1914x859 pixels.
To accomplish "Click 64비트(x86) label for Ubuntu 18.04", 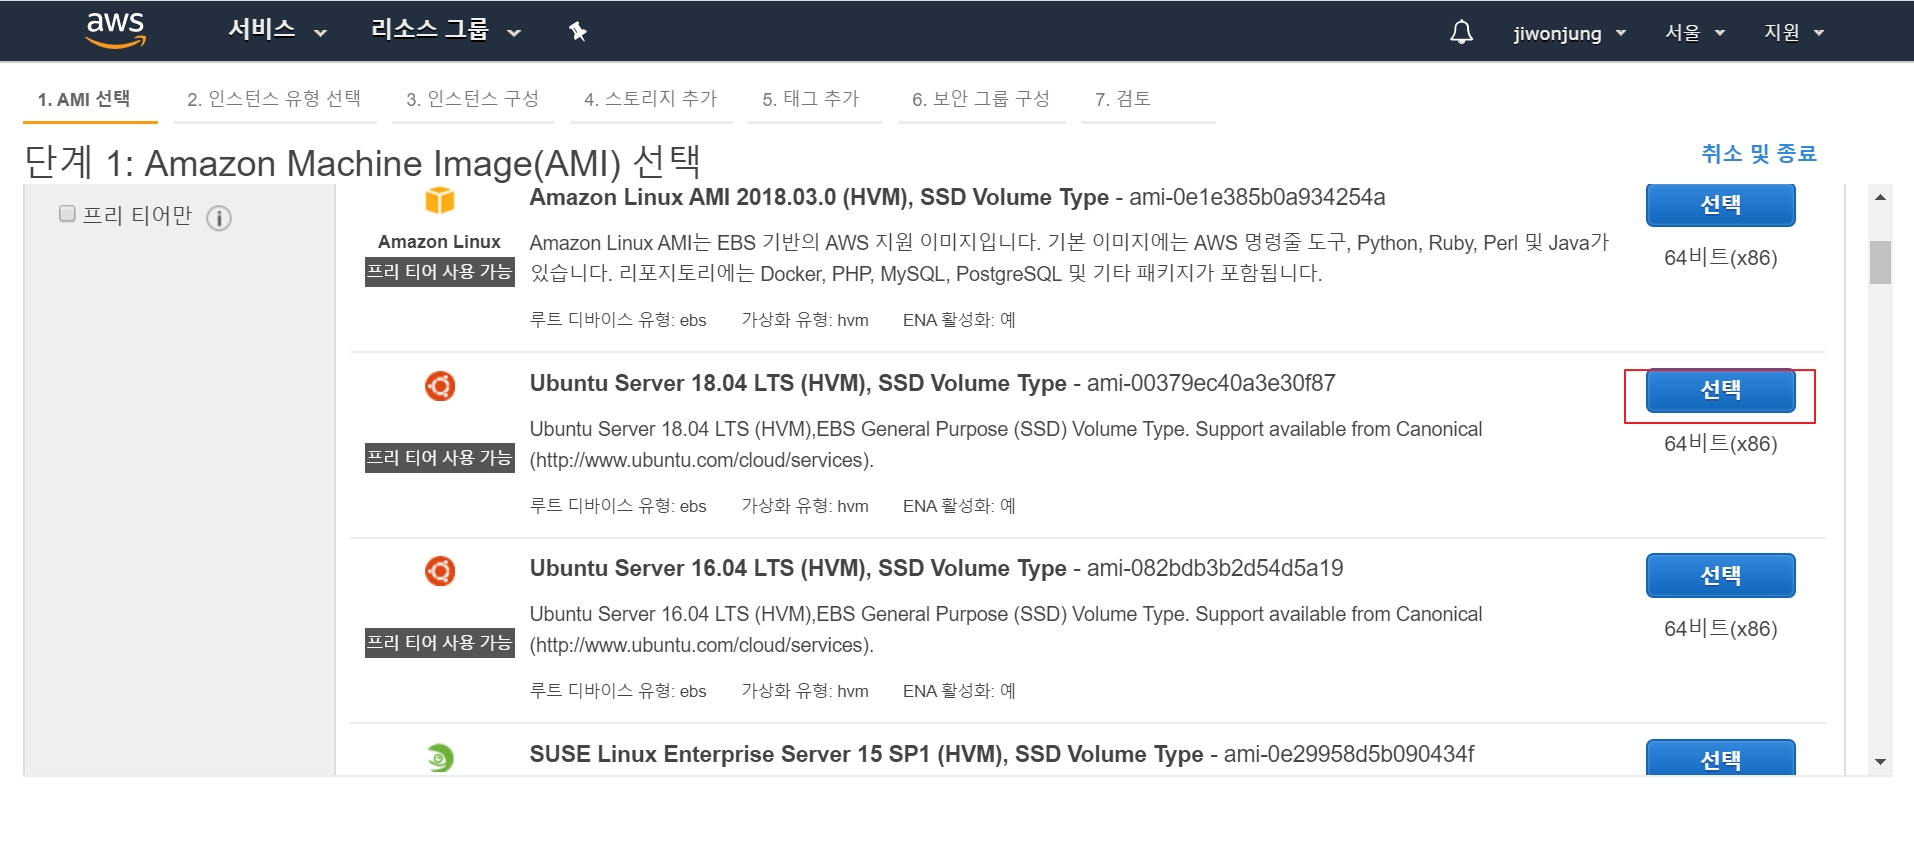I will 1720,443.
